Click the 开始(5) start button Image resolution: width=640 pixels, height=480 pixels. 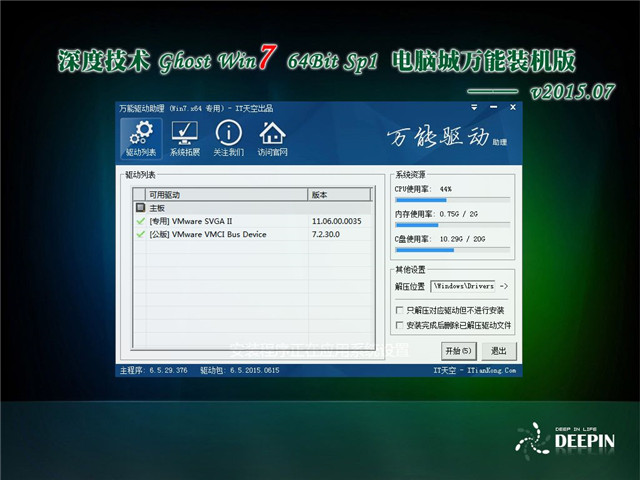coord(458,351)
